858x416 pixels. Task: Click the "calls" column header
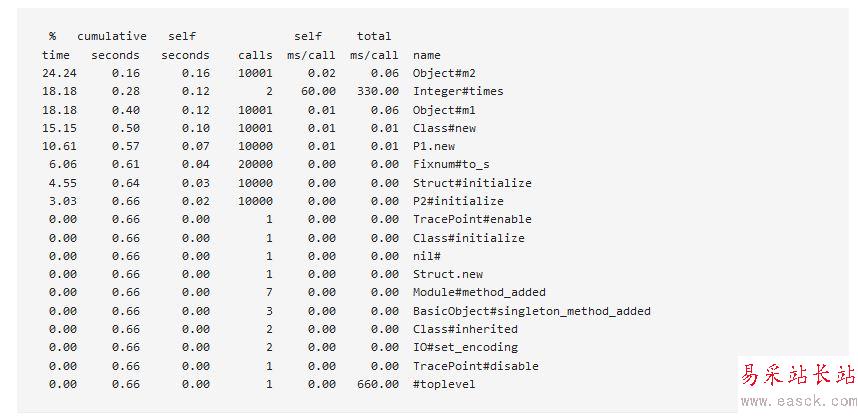coord(255,55)
